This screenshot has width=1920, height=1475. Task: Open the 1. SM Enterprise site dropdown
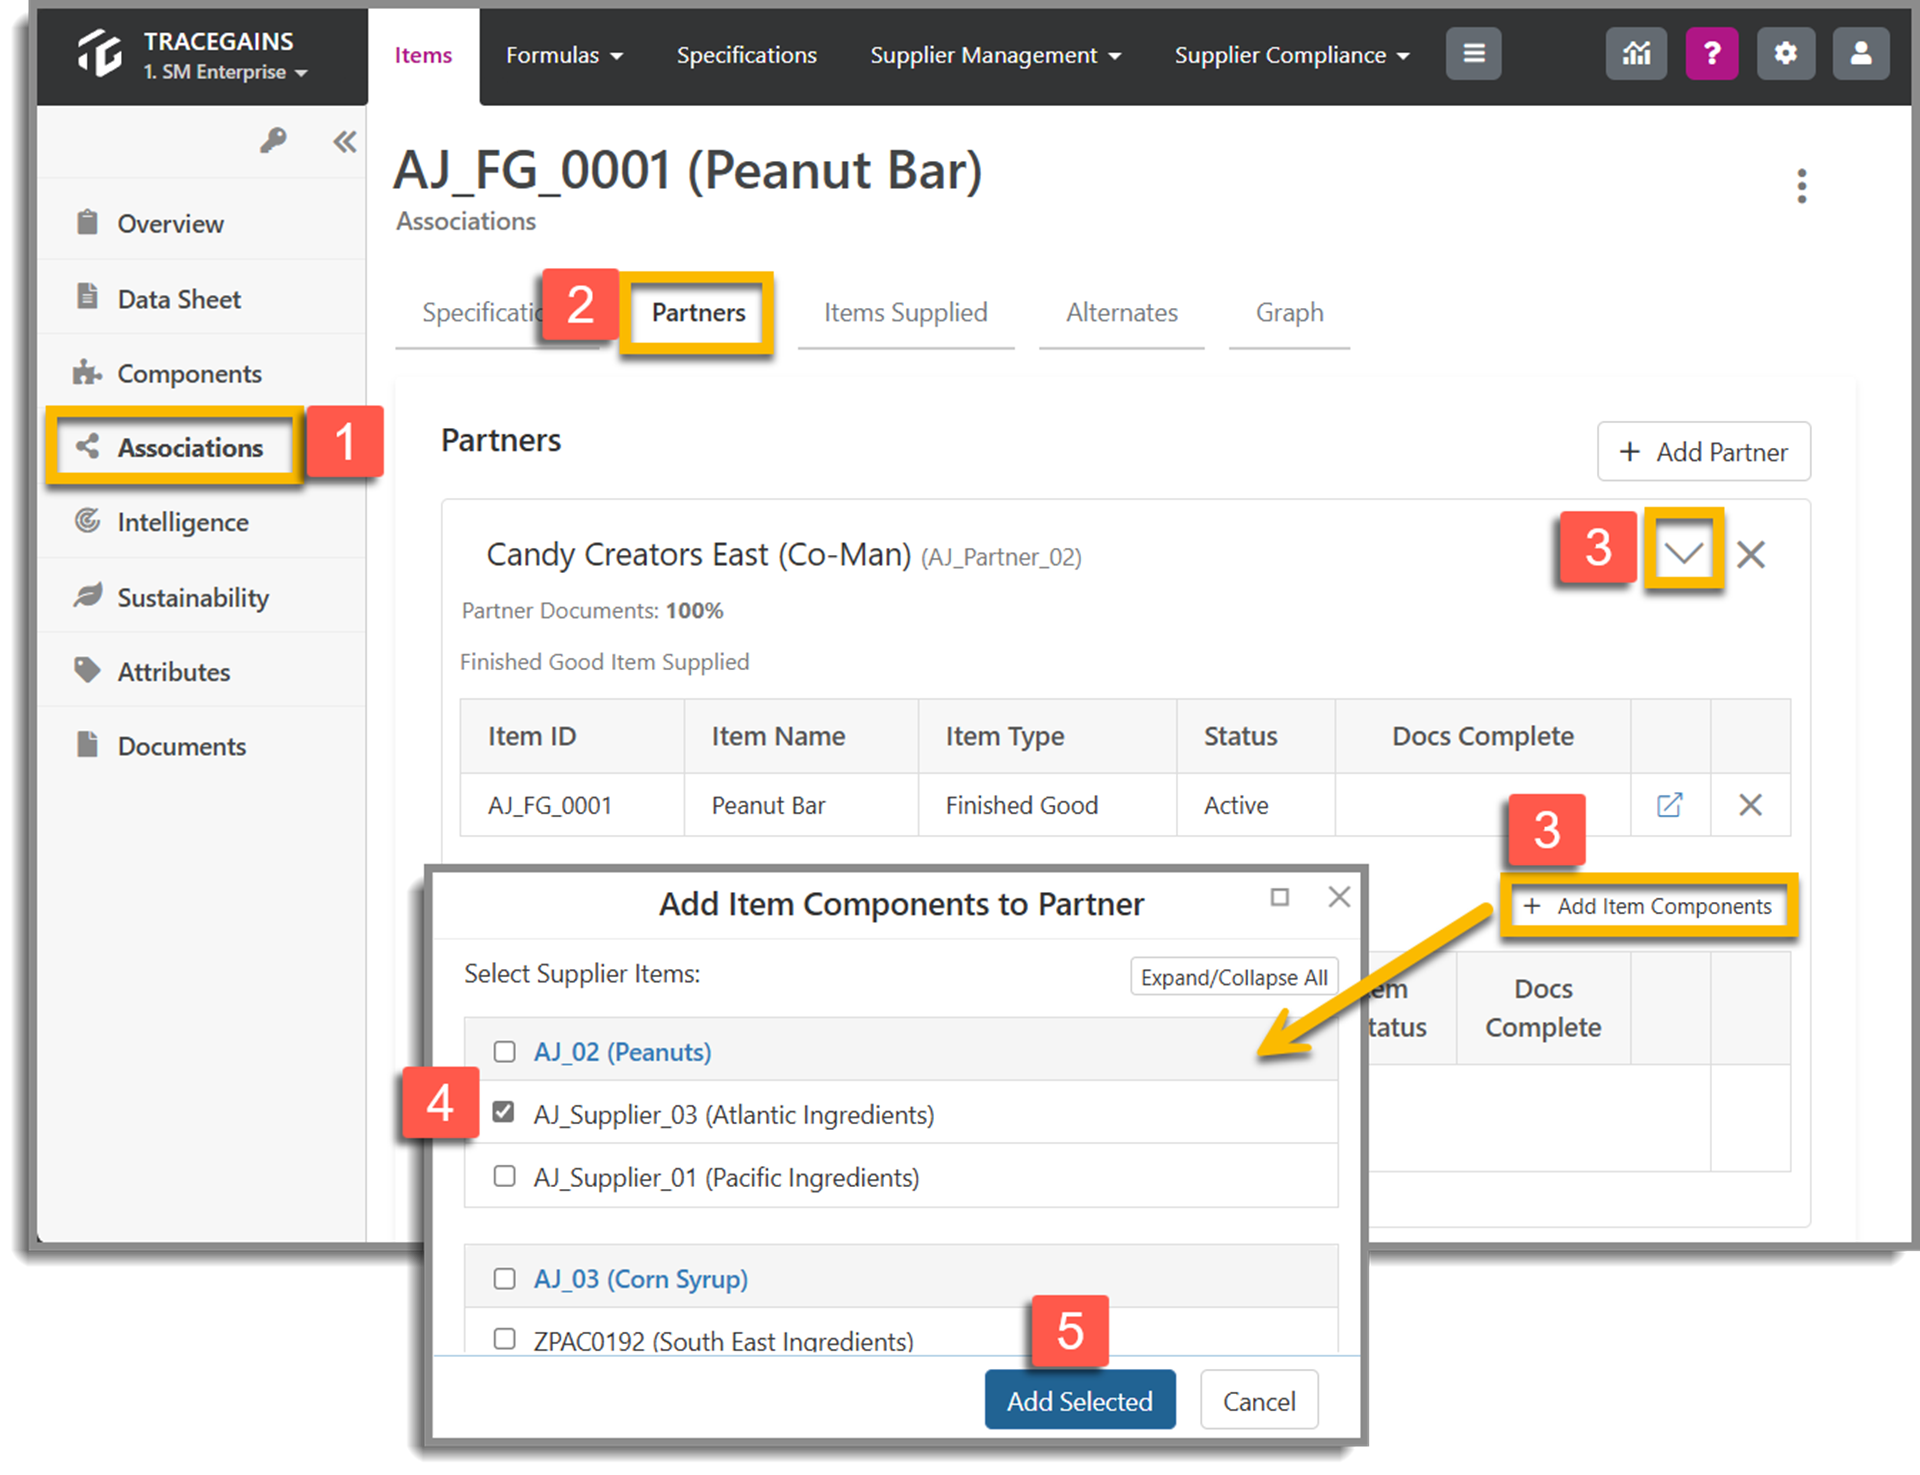[x=225, y=72]
